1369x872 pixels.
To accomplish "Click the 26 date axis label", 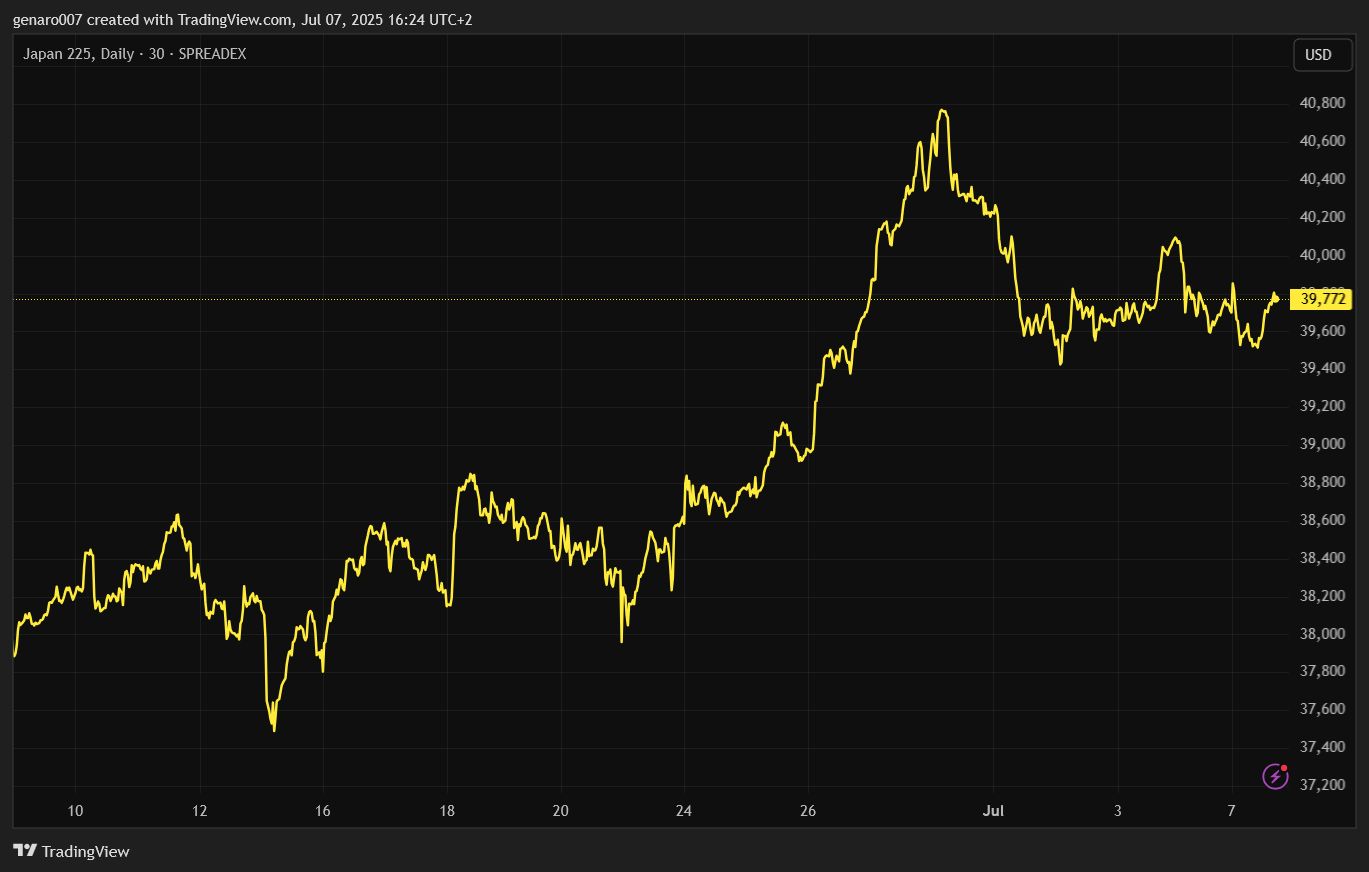I will point(808,811).
